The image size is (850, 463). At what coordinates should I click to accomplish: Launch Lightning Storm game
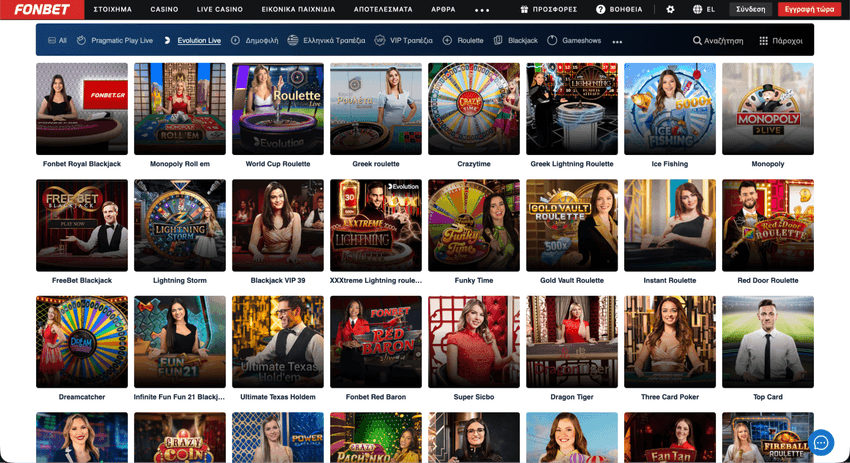pyautogui.click(x=180, y=226)
